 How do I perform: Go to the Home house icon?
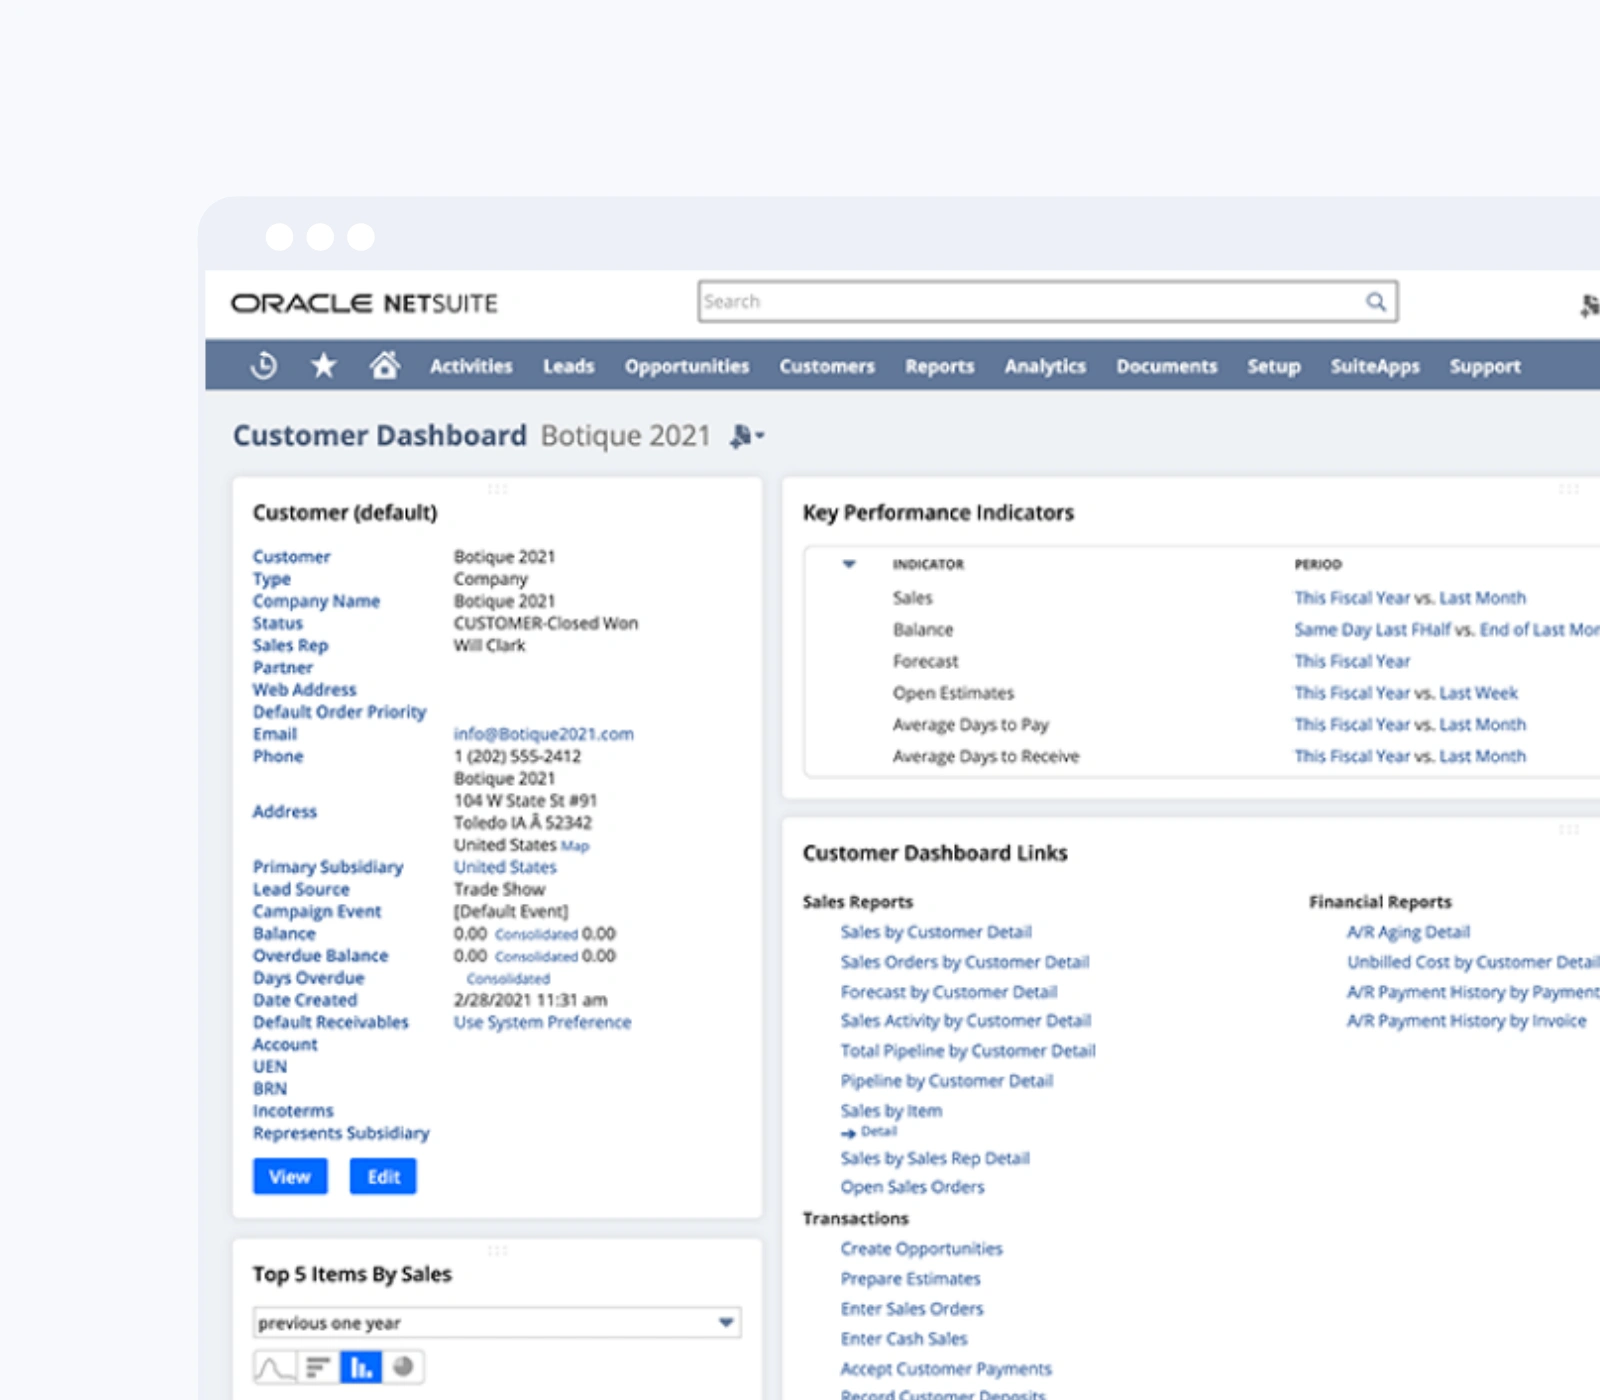[x=384, y=365]
